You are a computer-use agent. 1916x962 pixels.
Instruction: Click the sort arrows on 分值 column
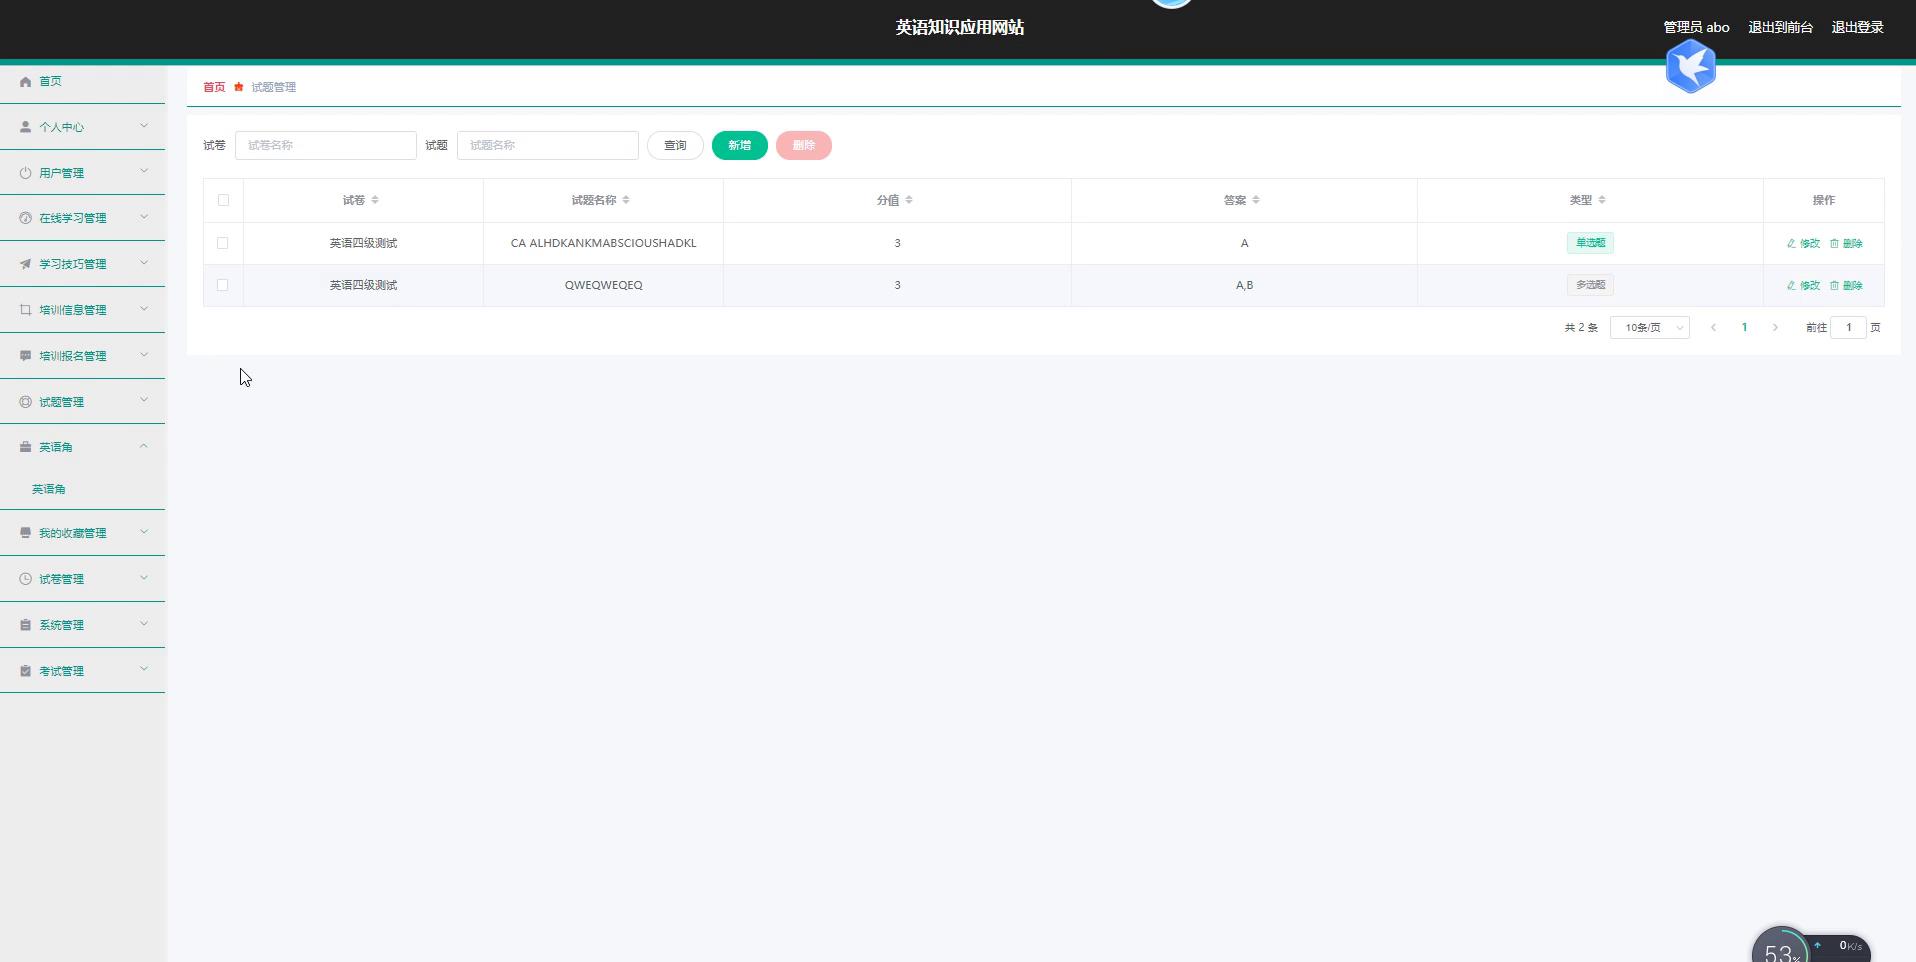coord(908,201)
